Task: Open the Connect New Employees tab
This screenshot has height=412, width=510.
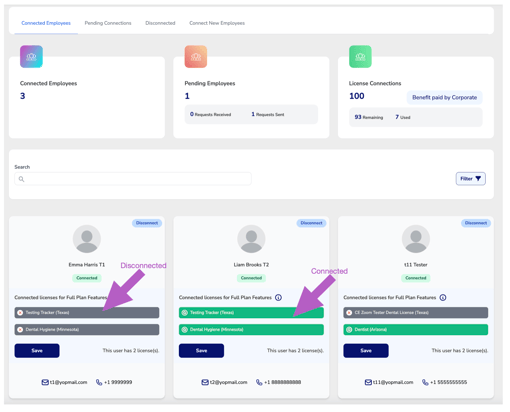Action: point(217,23)
